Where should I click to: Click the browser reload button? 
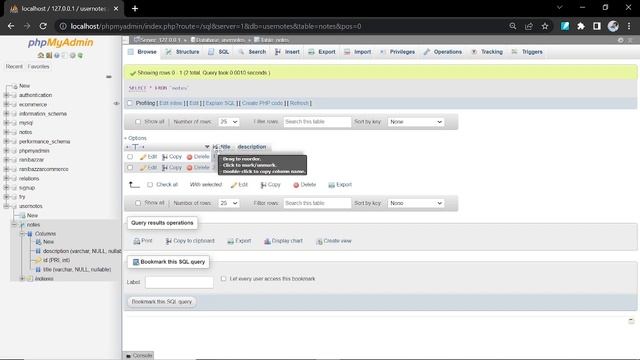tap(43, 26)
